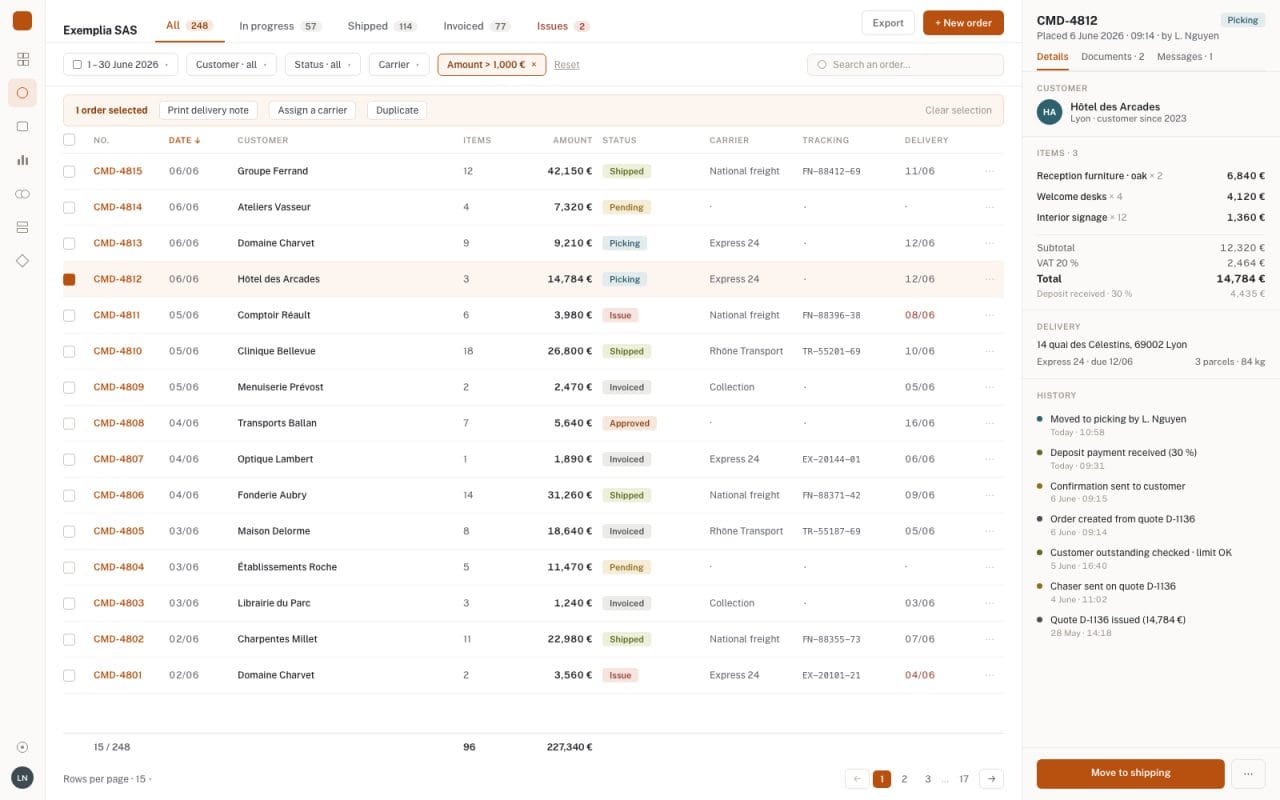Click the Issue status badge for CMD-4811
The height and width of the screenshot is (800, 1280).
coord(620,315)
